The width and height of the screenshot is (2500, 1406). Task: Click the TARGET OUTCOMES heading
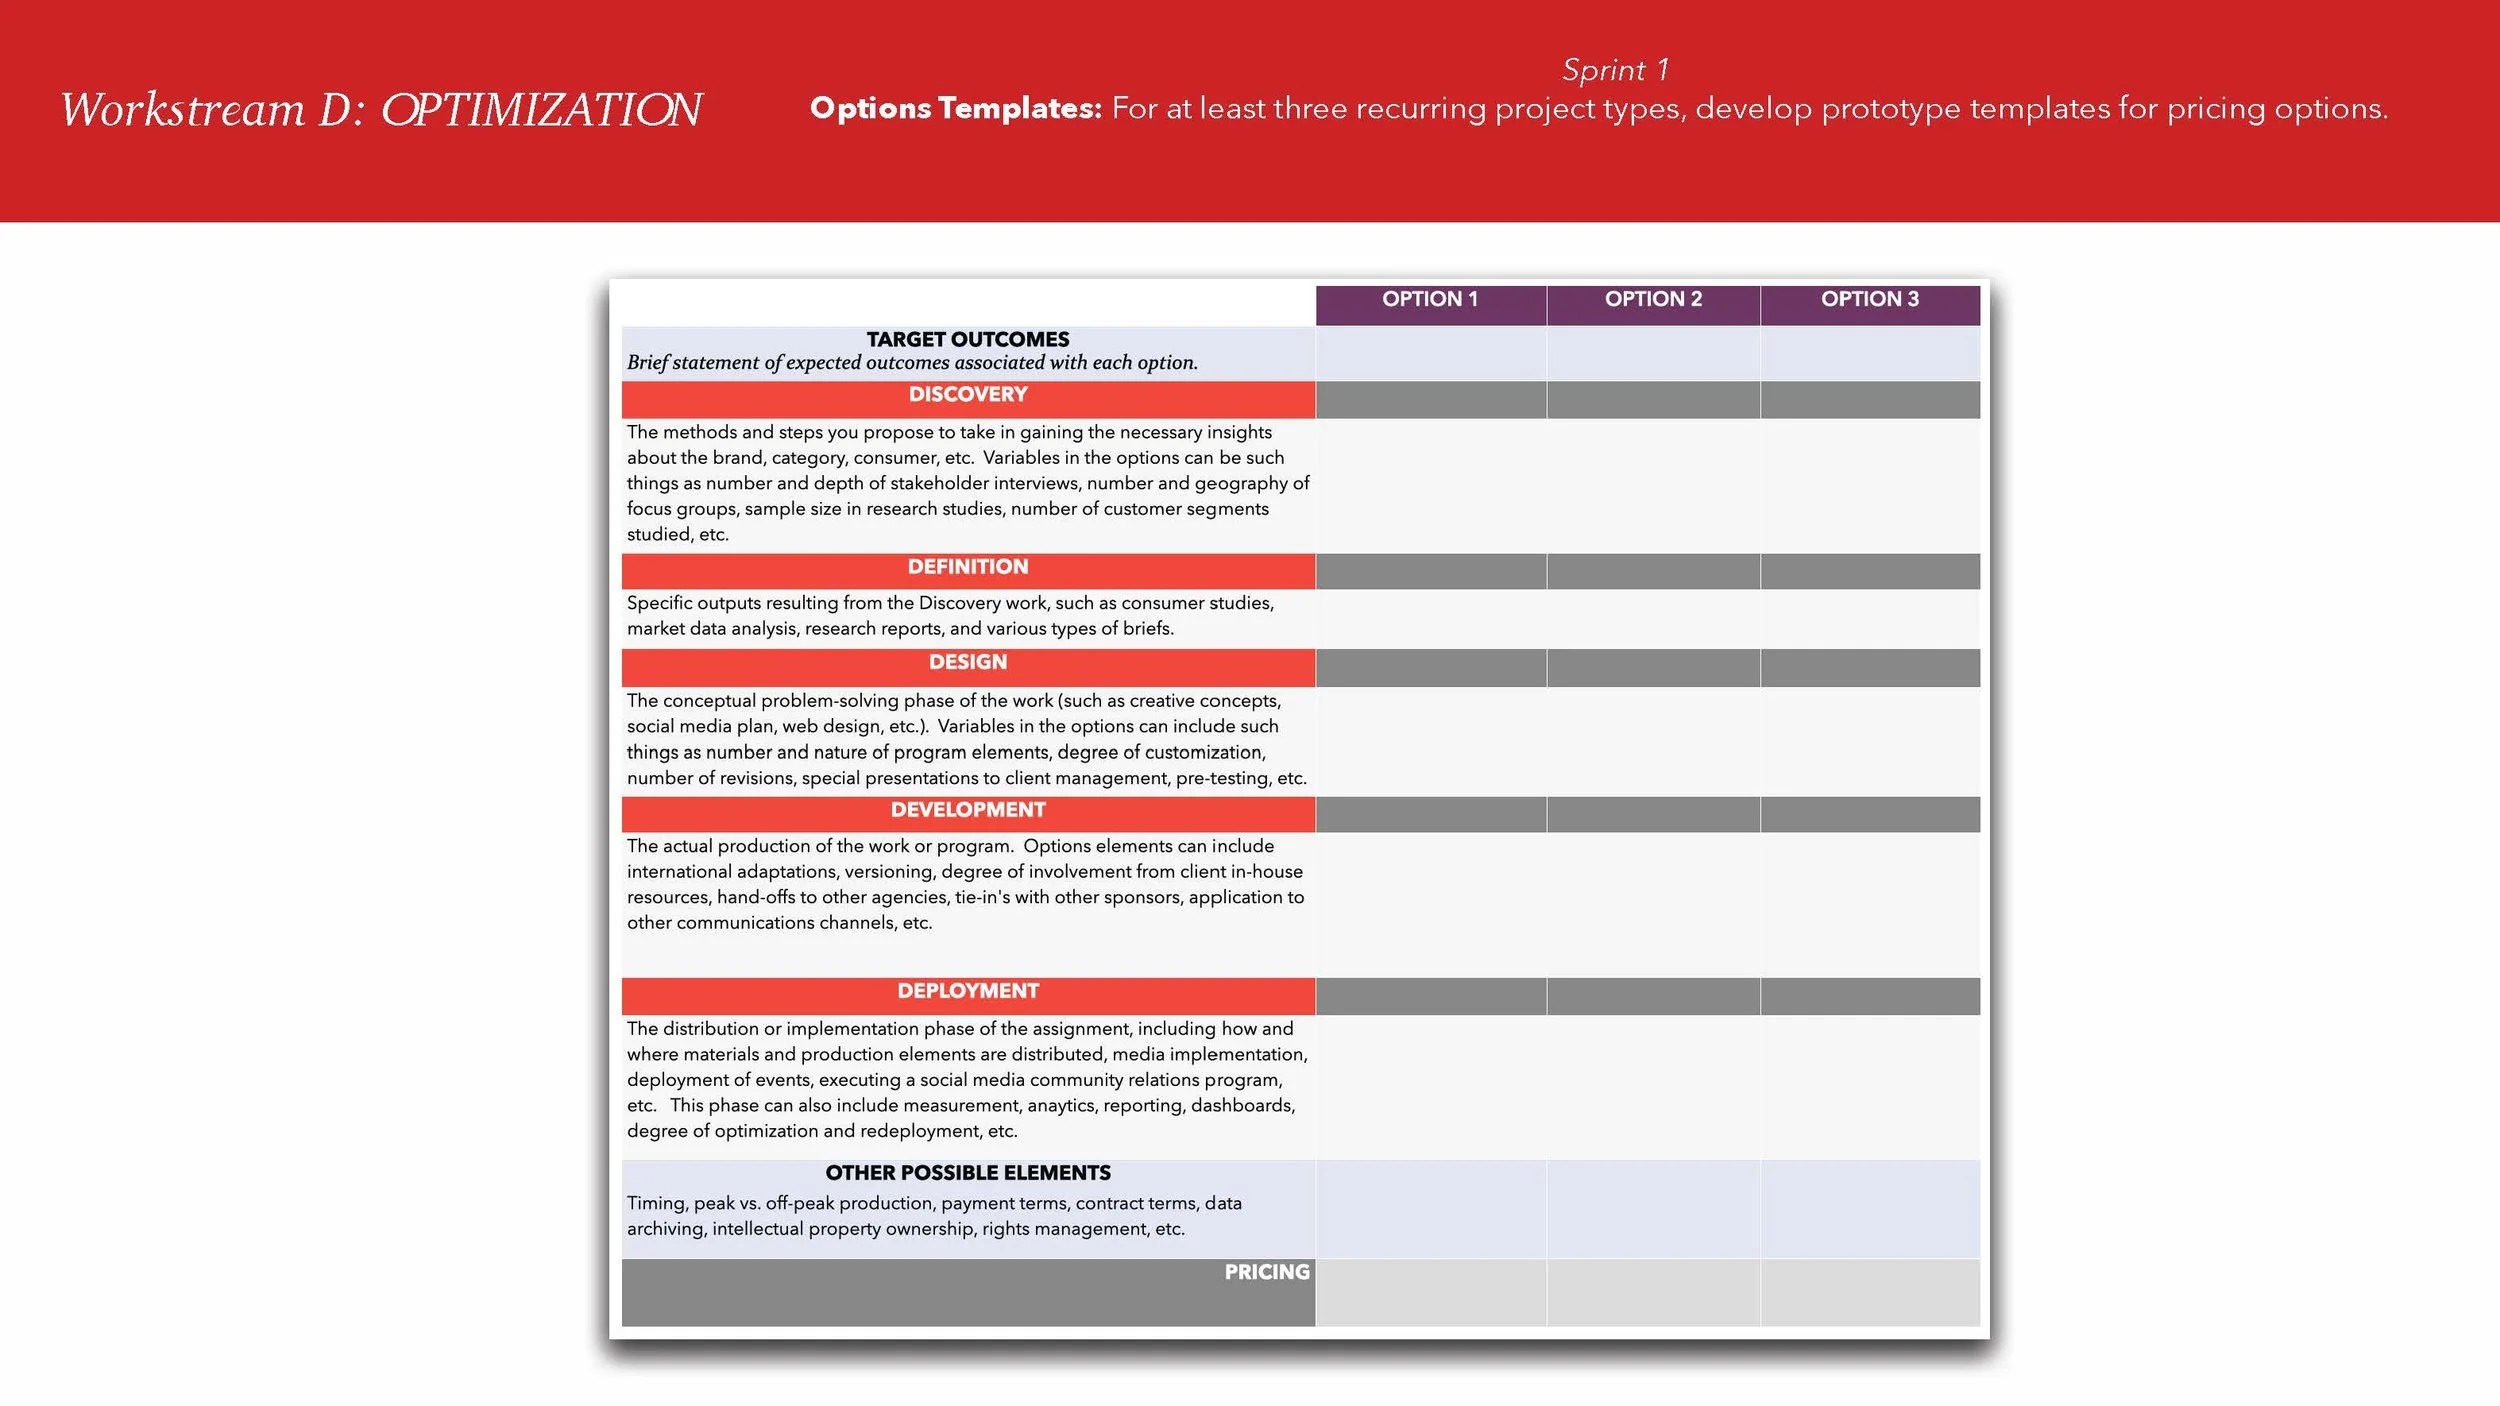click(x=967, y=340)
